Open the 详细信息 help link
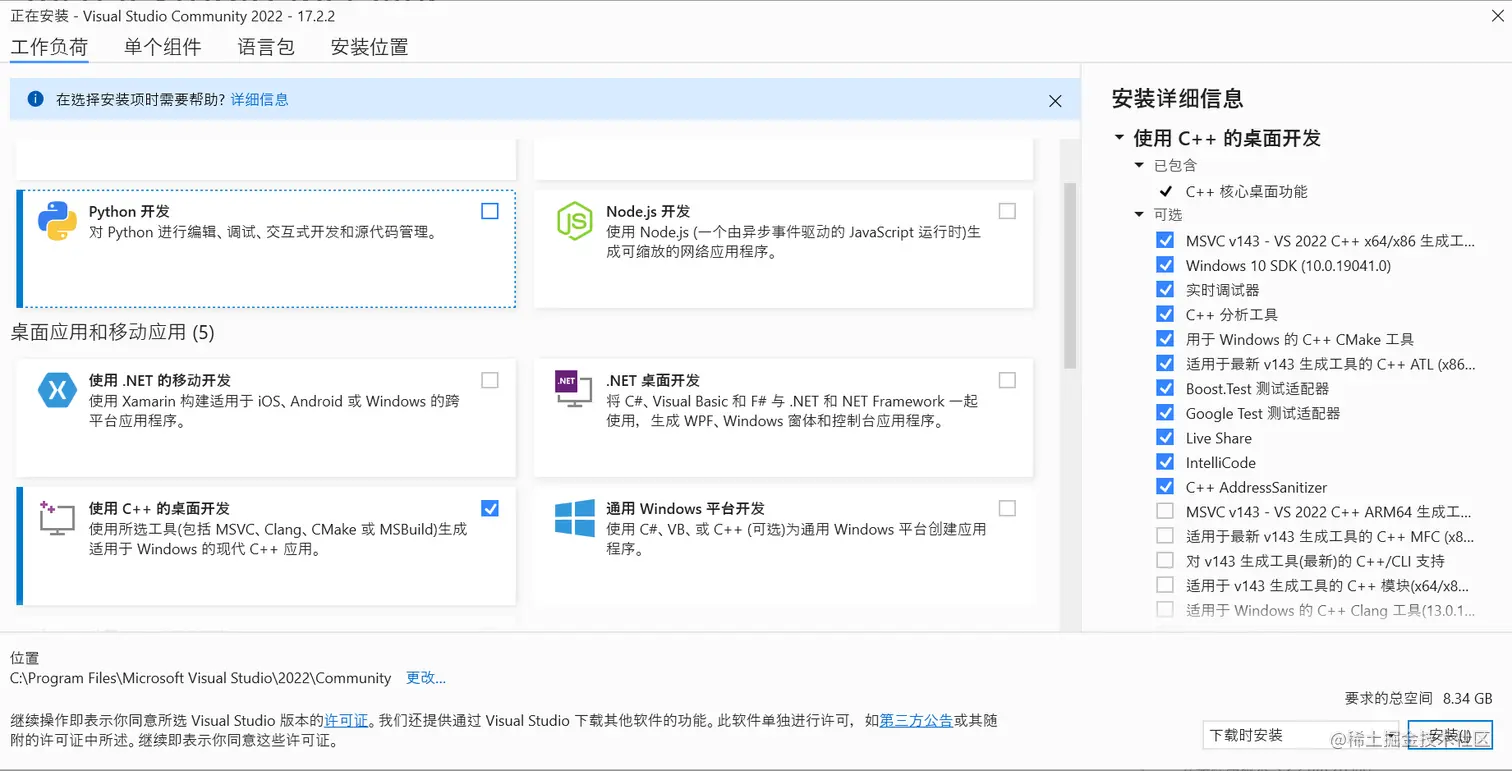 tap(260, 99)
